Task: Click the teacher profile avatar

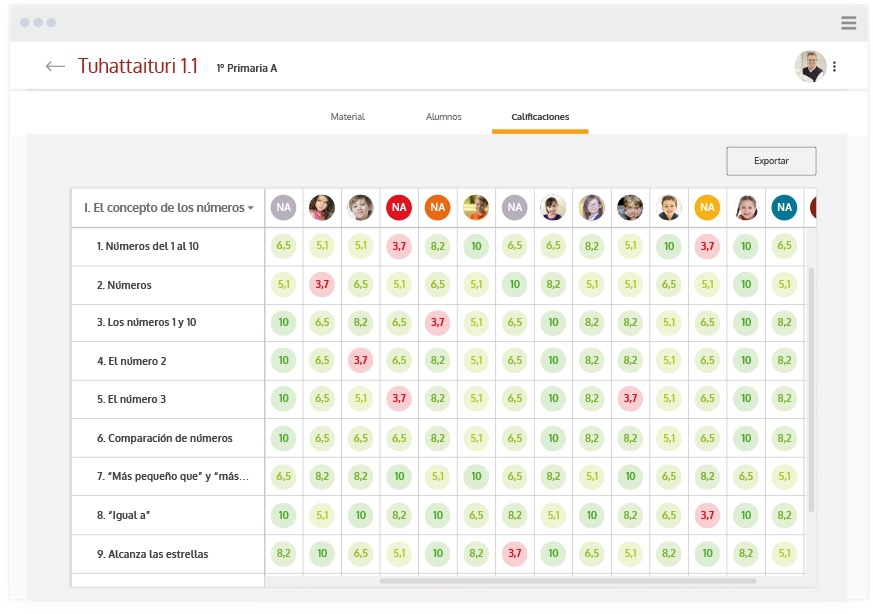Action: click(x=810, y=67)
